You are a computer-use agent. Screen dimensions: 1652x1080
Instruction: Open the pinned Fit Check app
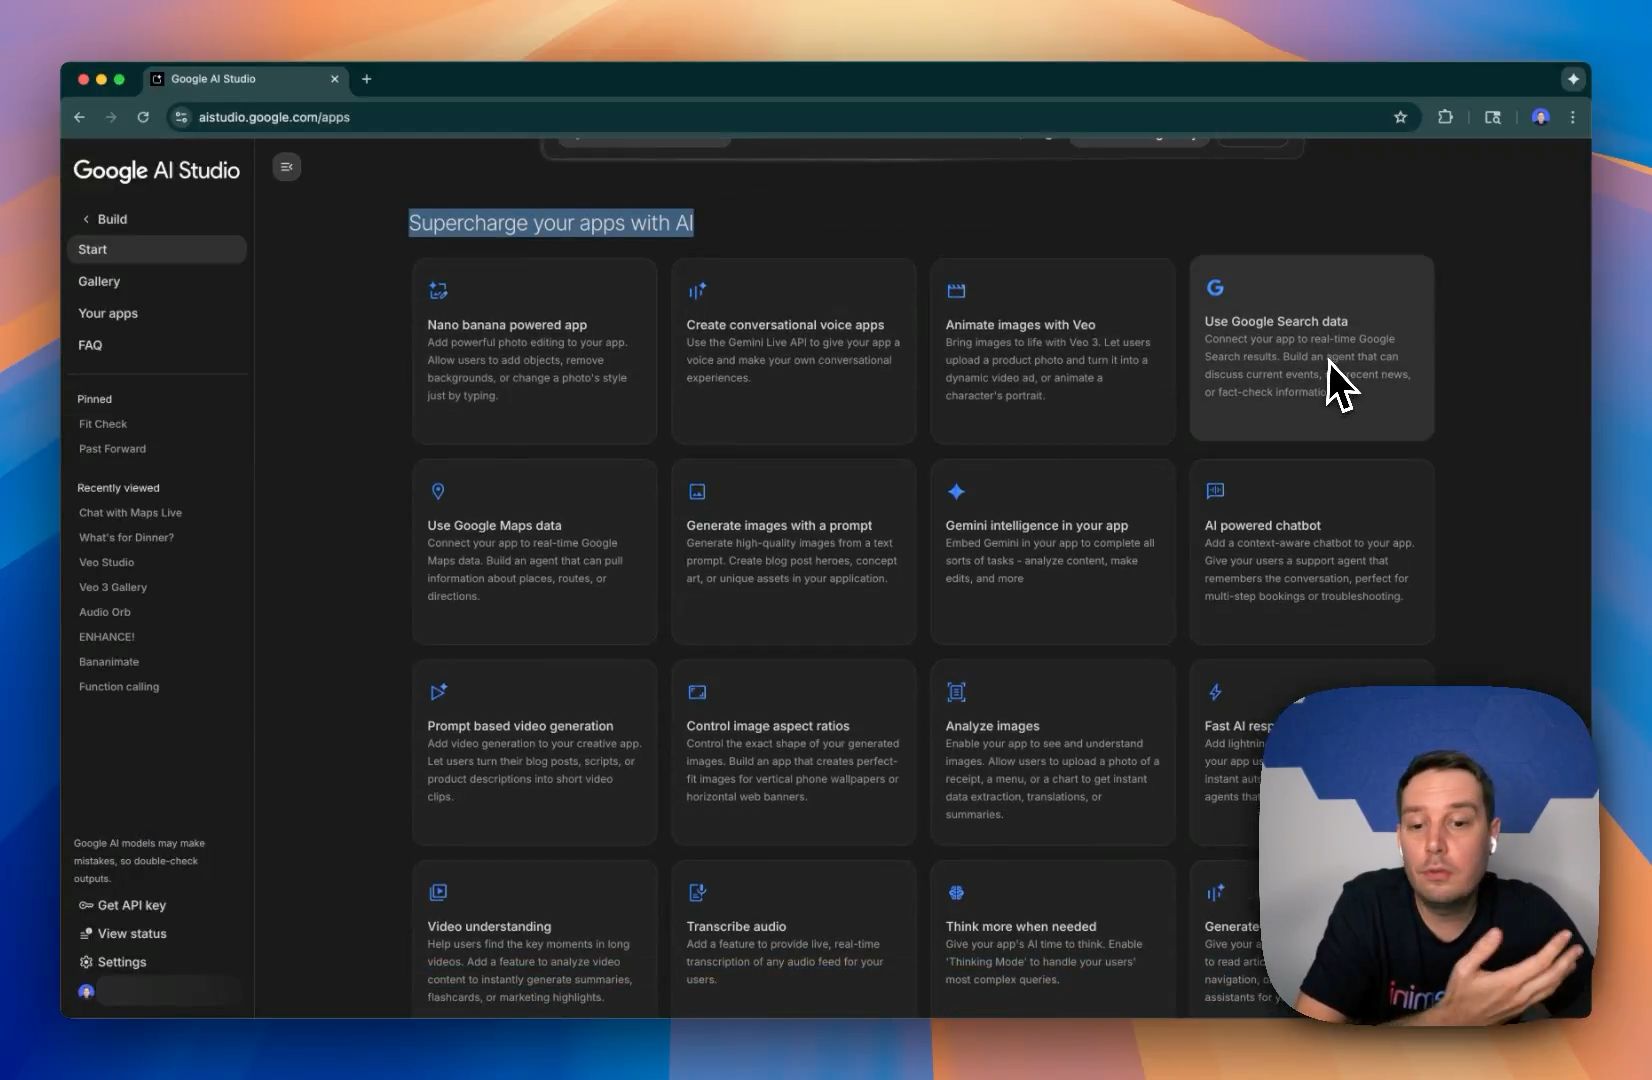click(103, 424)
